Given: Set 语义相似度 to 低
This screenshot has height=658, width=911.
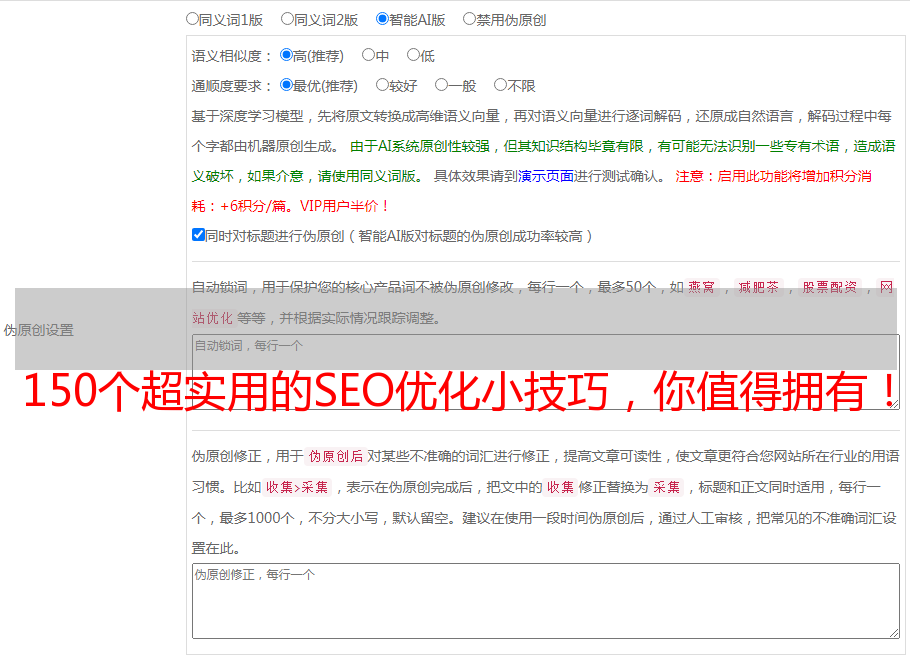Looking at the screenshot, I should click(413, 55).
